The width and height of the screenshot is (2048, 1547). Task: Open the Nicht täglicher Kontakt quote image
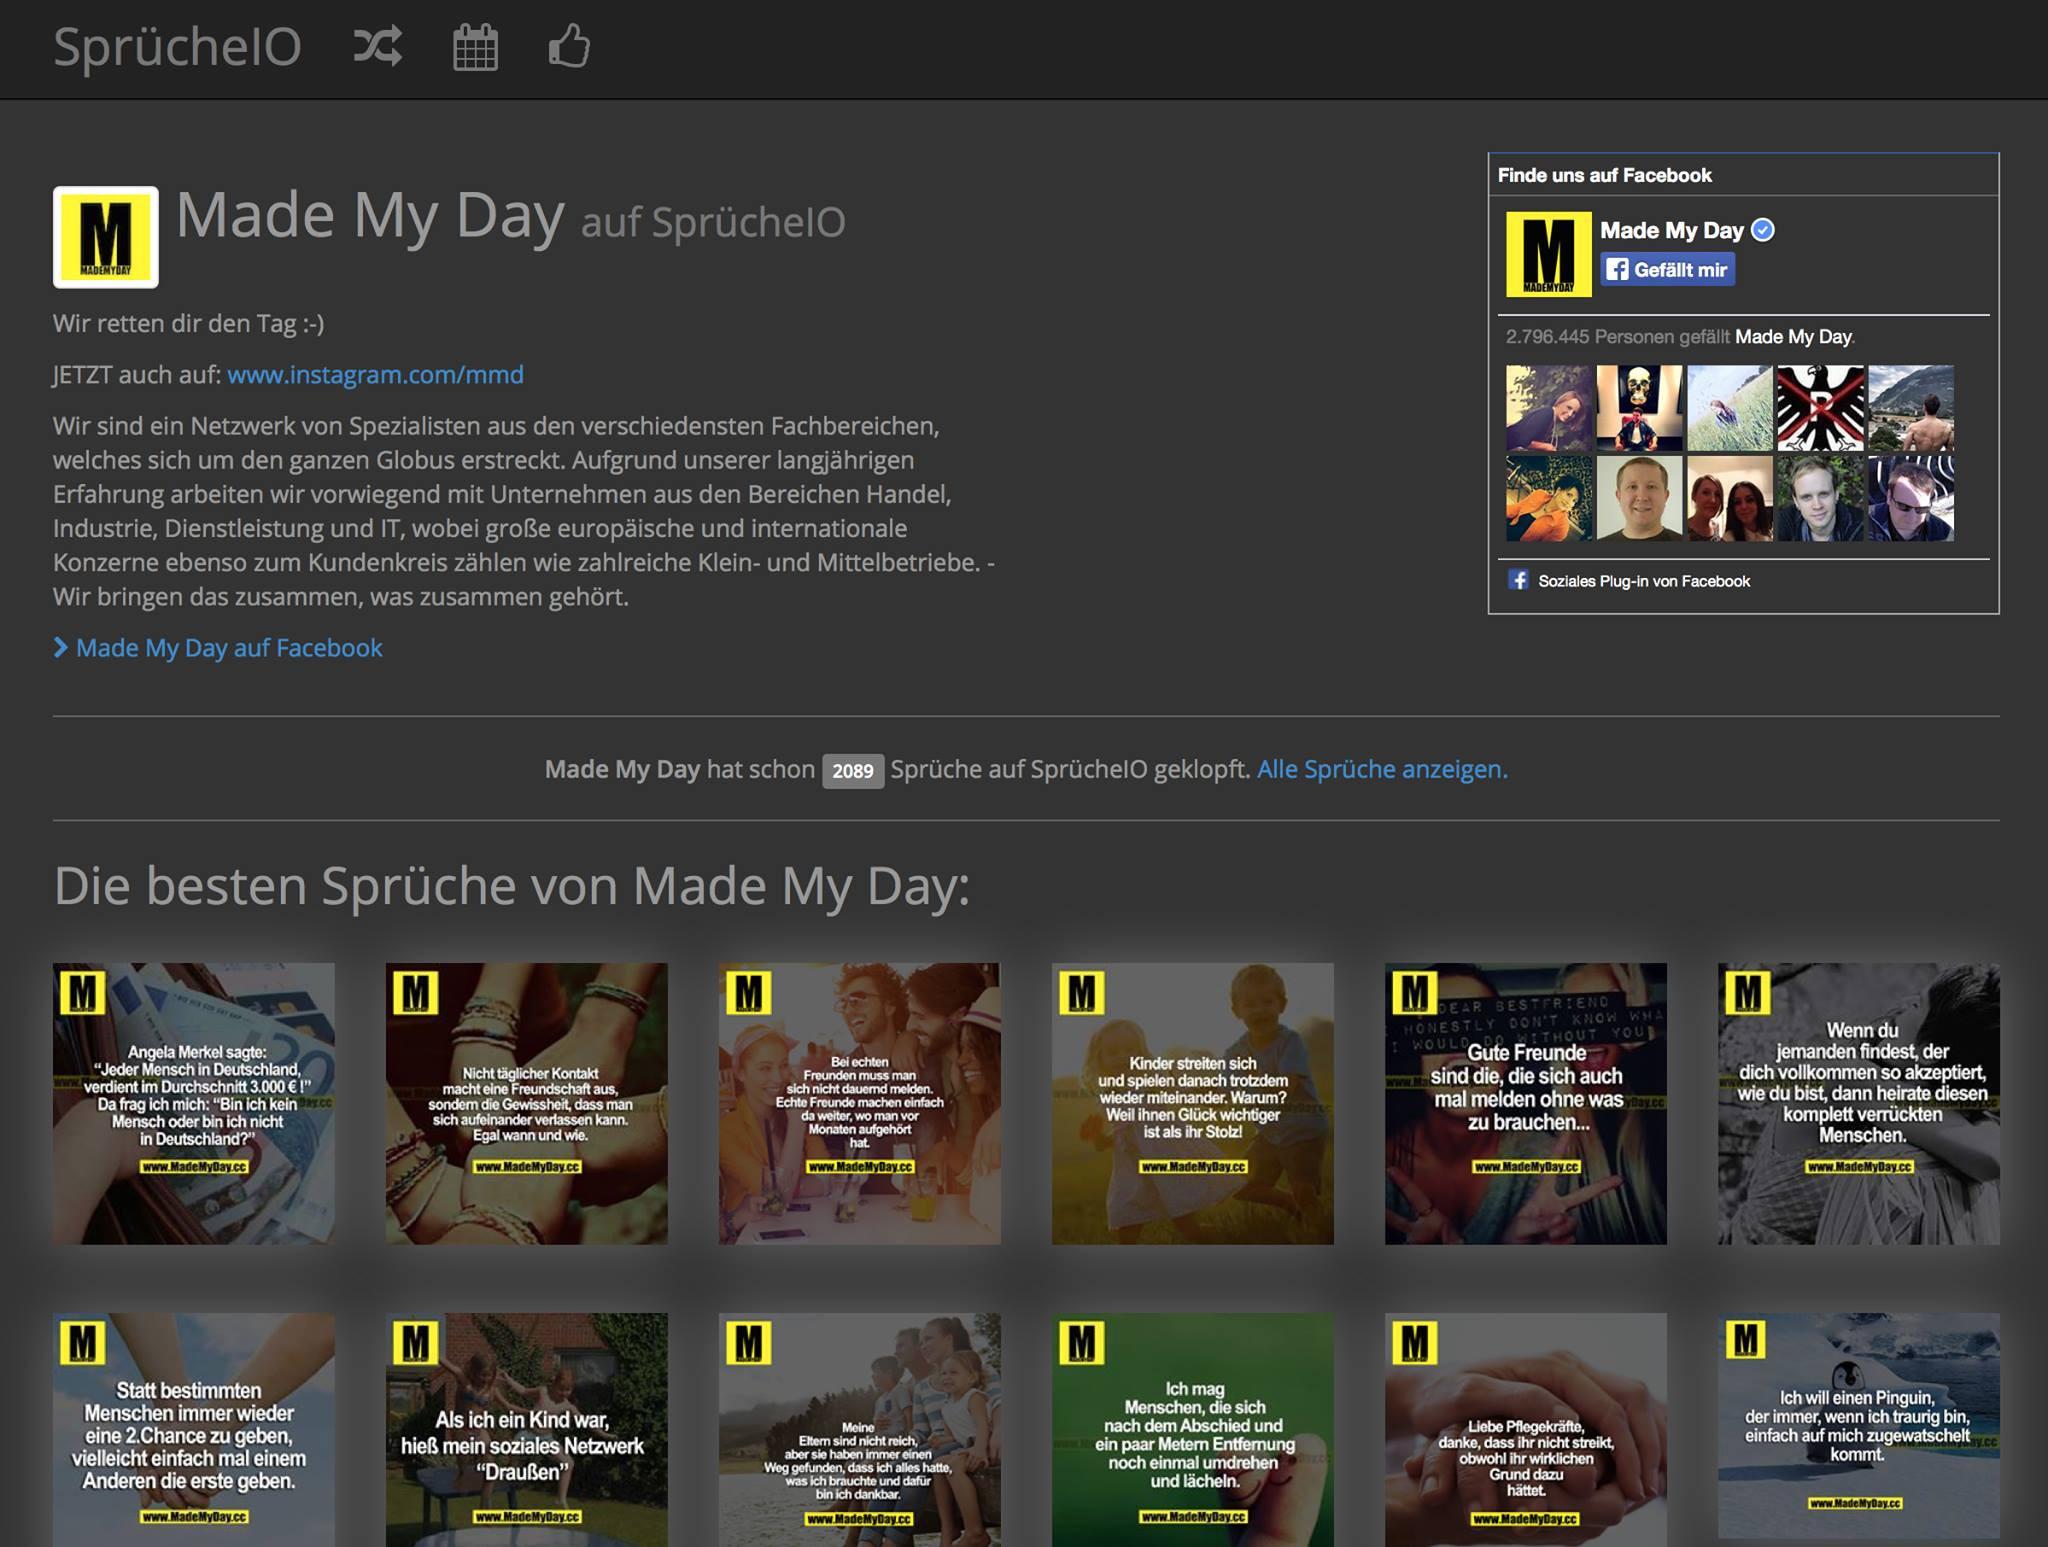pos(527,1104)
